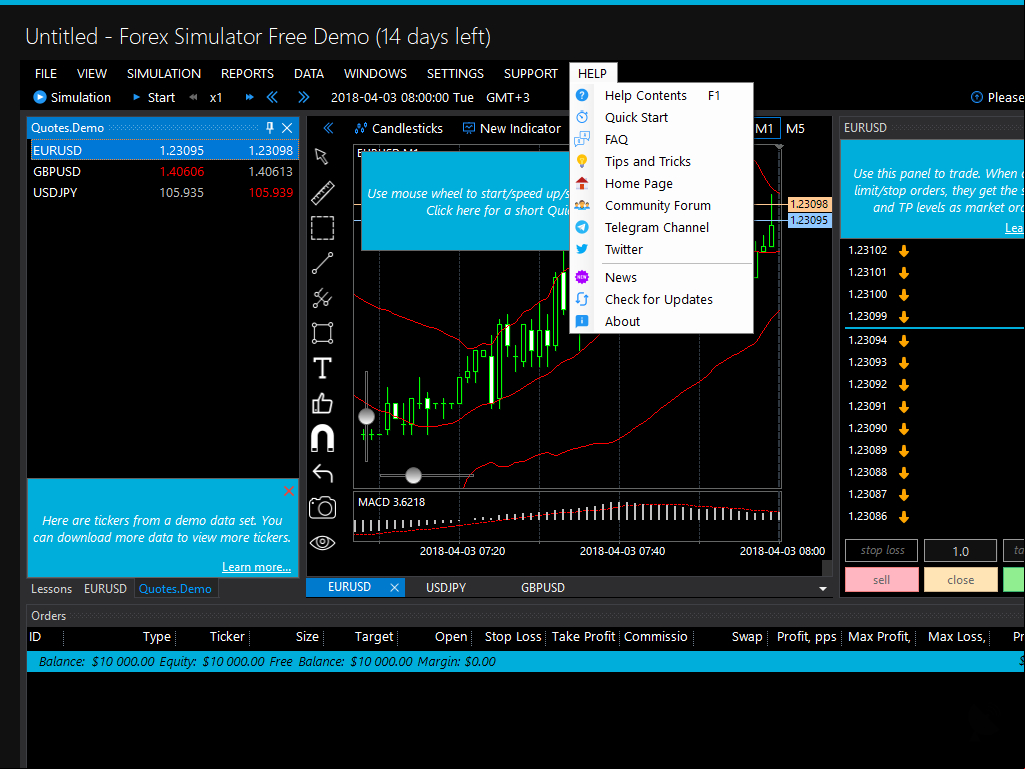Choose Home Page menu entry

click(662, 184)
